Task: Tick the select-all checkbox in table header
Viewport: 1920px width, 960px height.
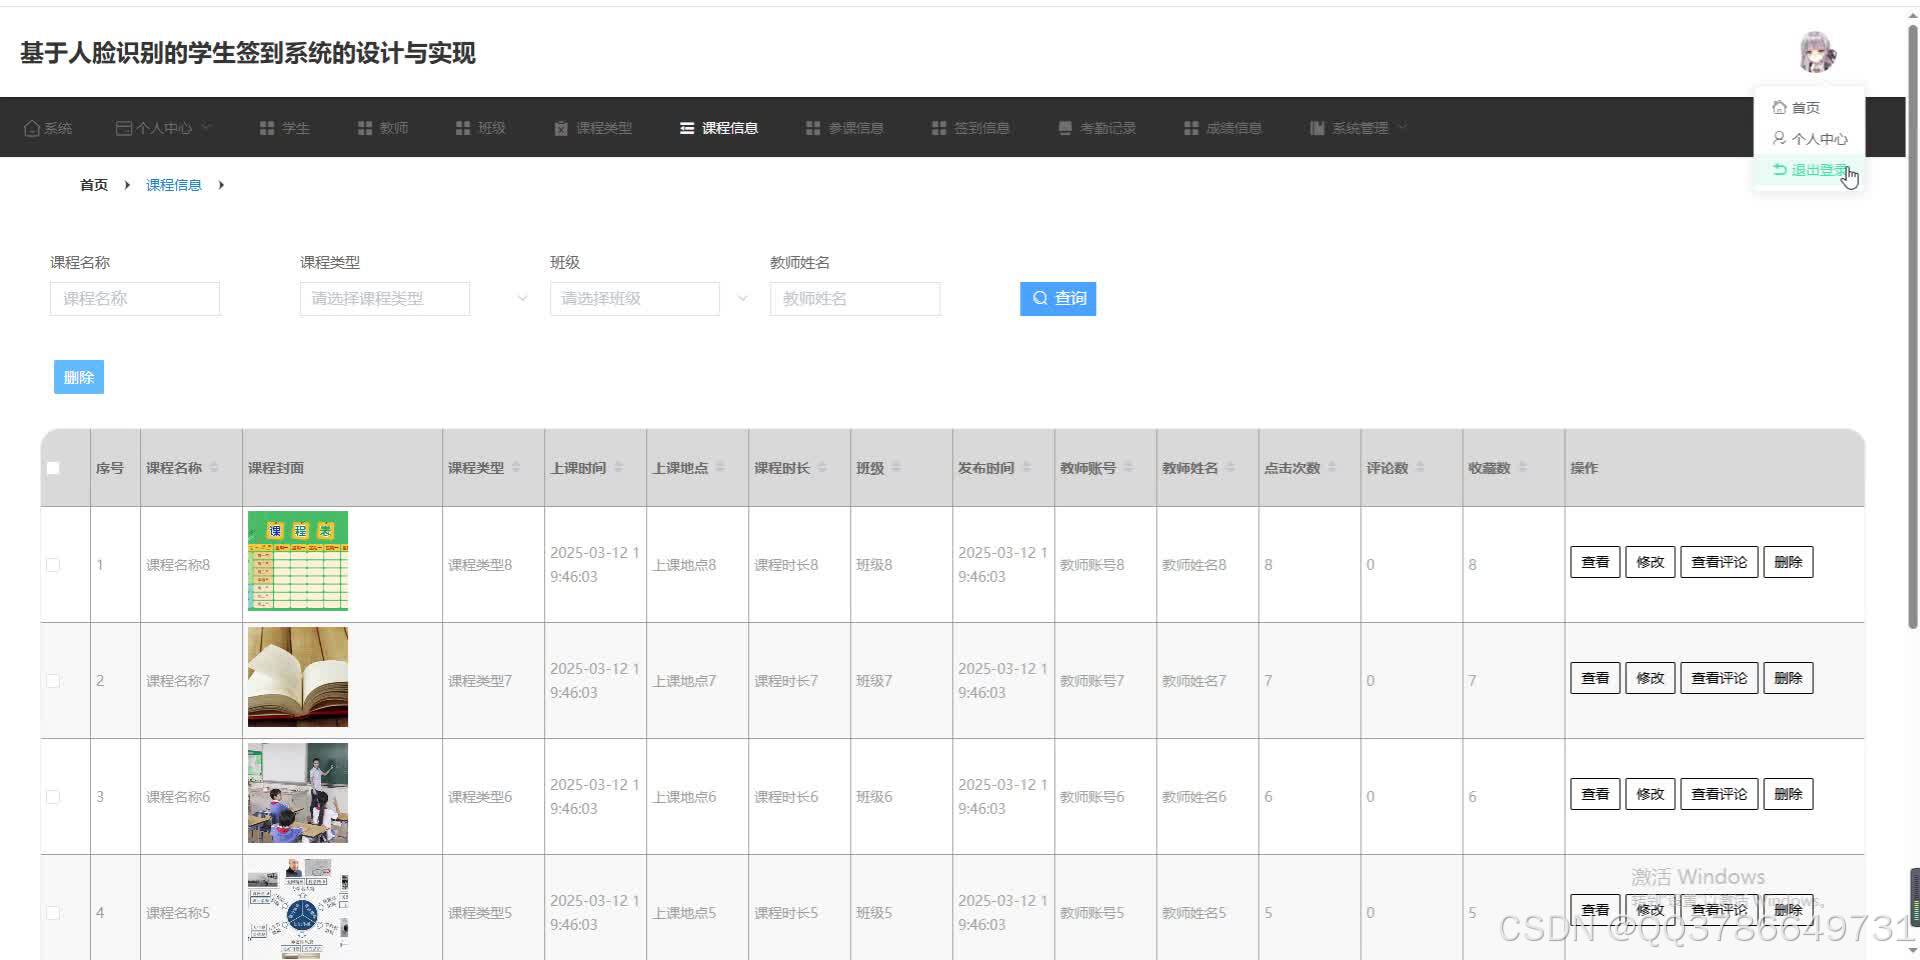Action: coord(53,468)
